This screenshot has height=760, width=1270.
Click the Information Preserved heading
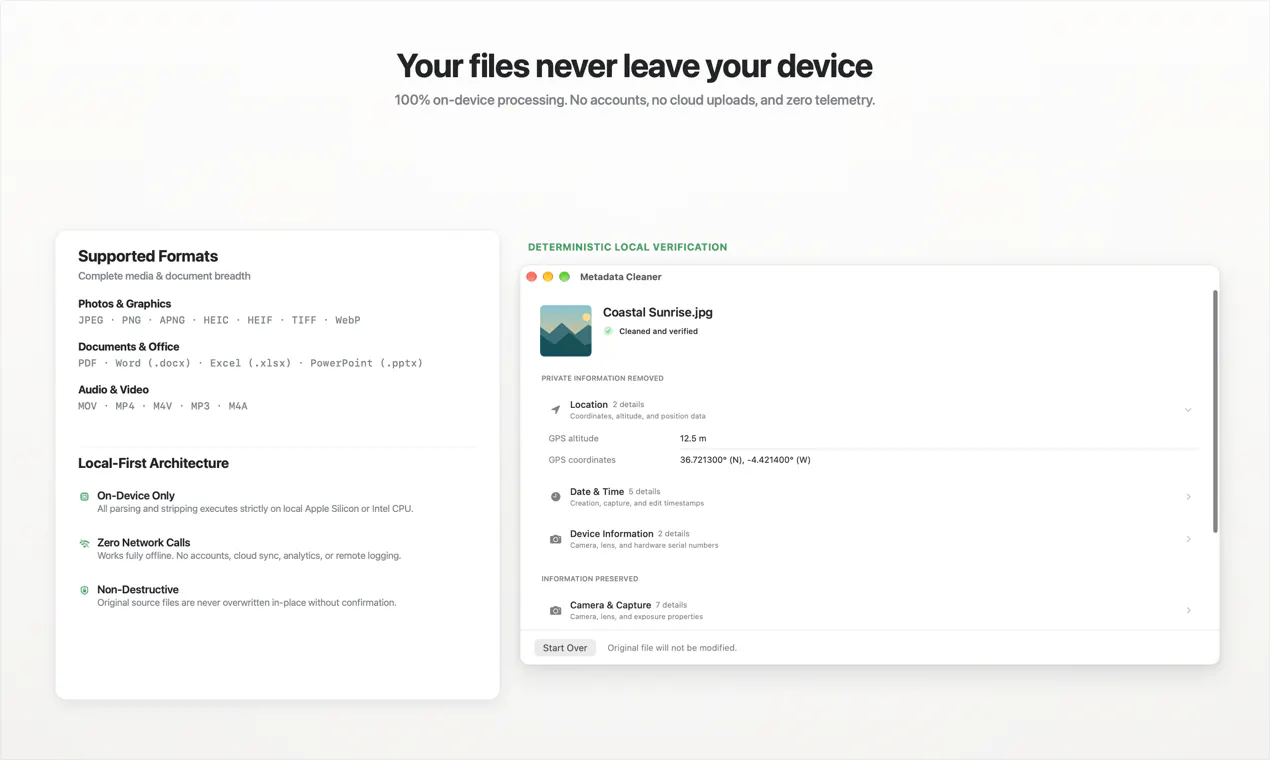(x=589, y=579)
